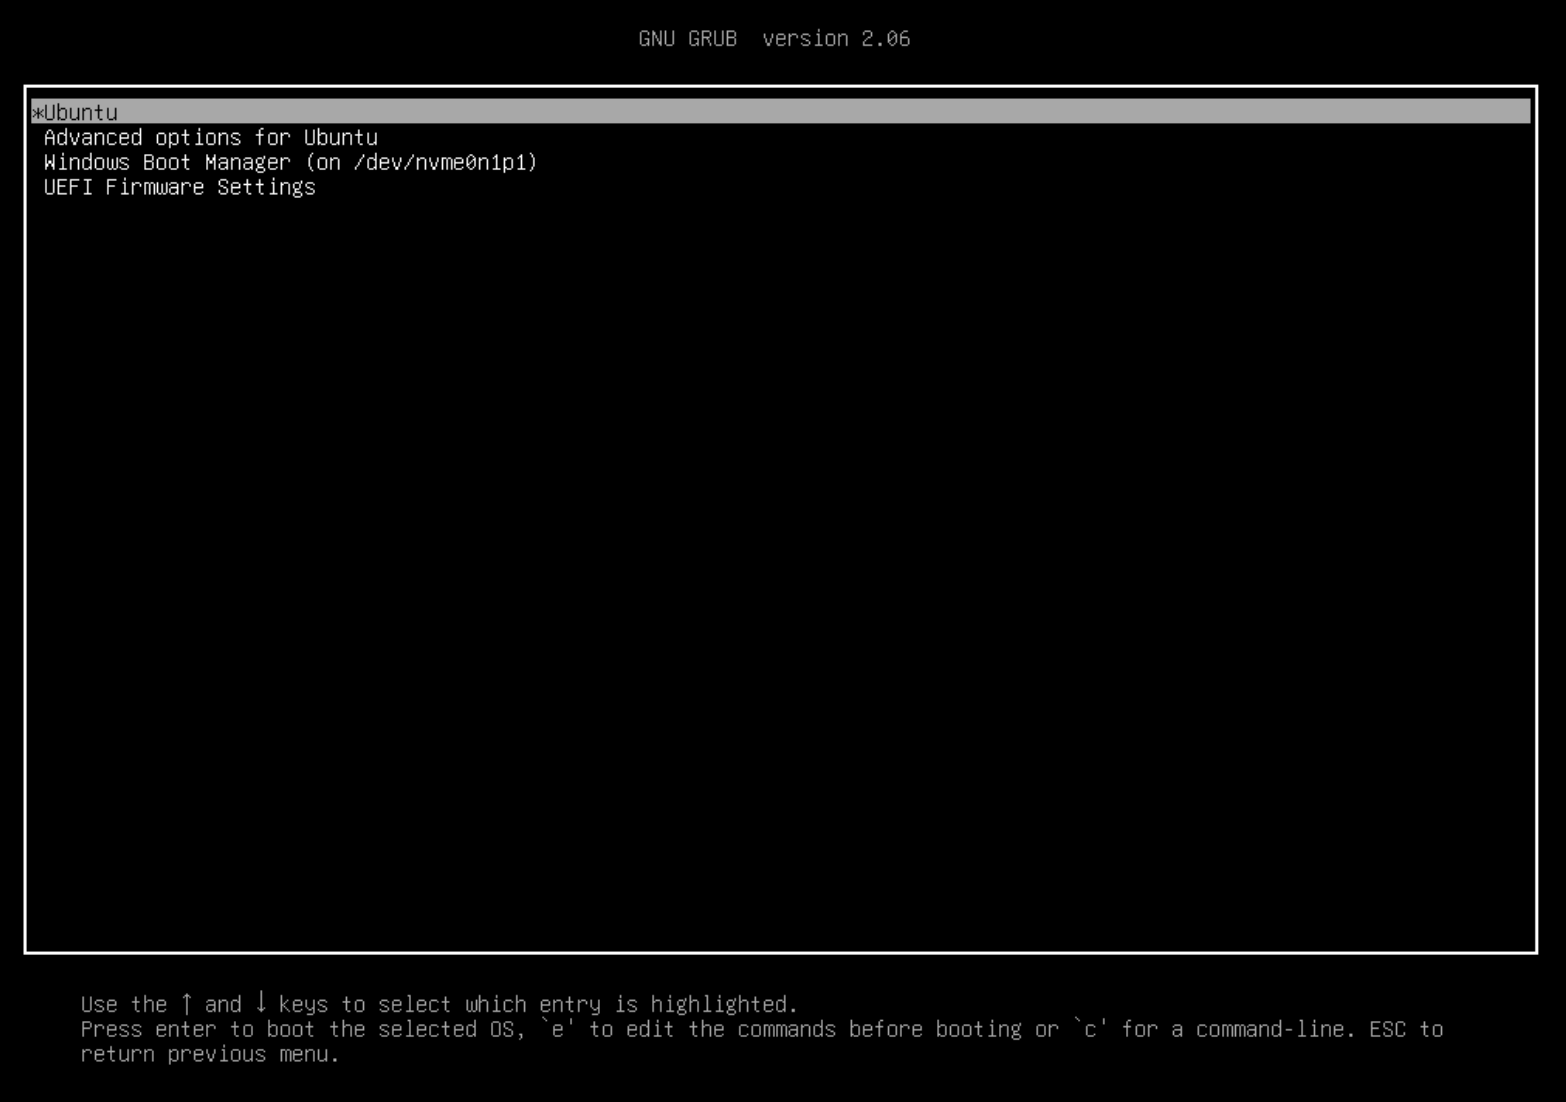This screenshot has height=1102, width=1566.
Task: Click the up arrow symbol in help text
Action: (x=186, y=1003)
